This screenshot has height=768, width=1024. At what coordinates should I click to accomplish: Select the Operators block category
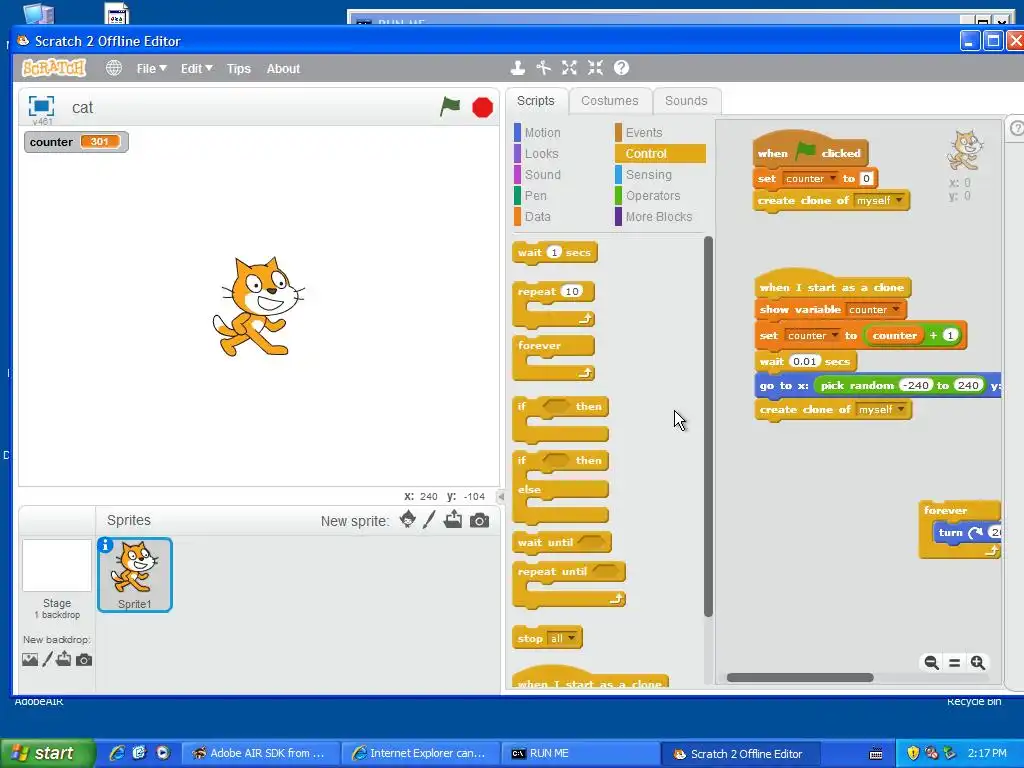point(653,195)
